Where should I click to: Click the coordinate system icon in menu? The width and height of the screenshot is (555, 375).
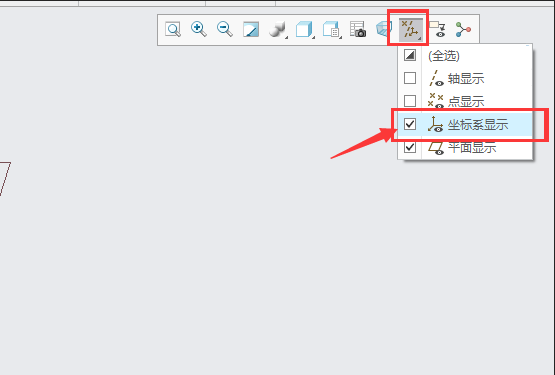[435, 124]
